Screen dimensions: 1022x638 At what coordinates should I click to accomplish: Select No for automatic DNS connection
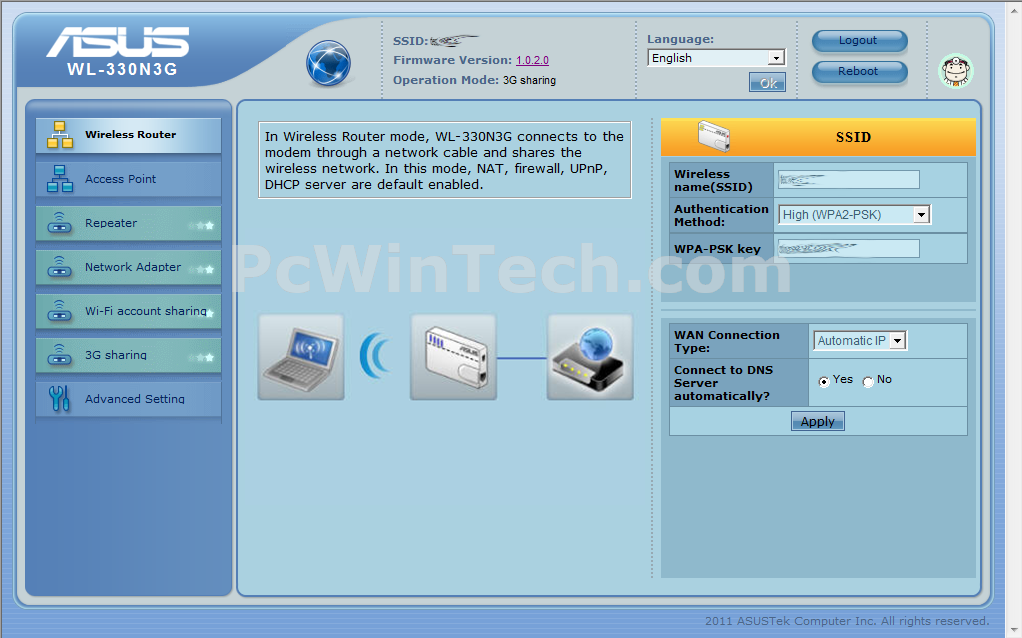tap(868, 381)
